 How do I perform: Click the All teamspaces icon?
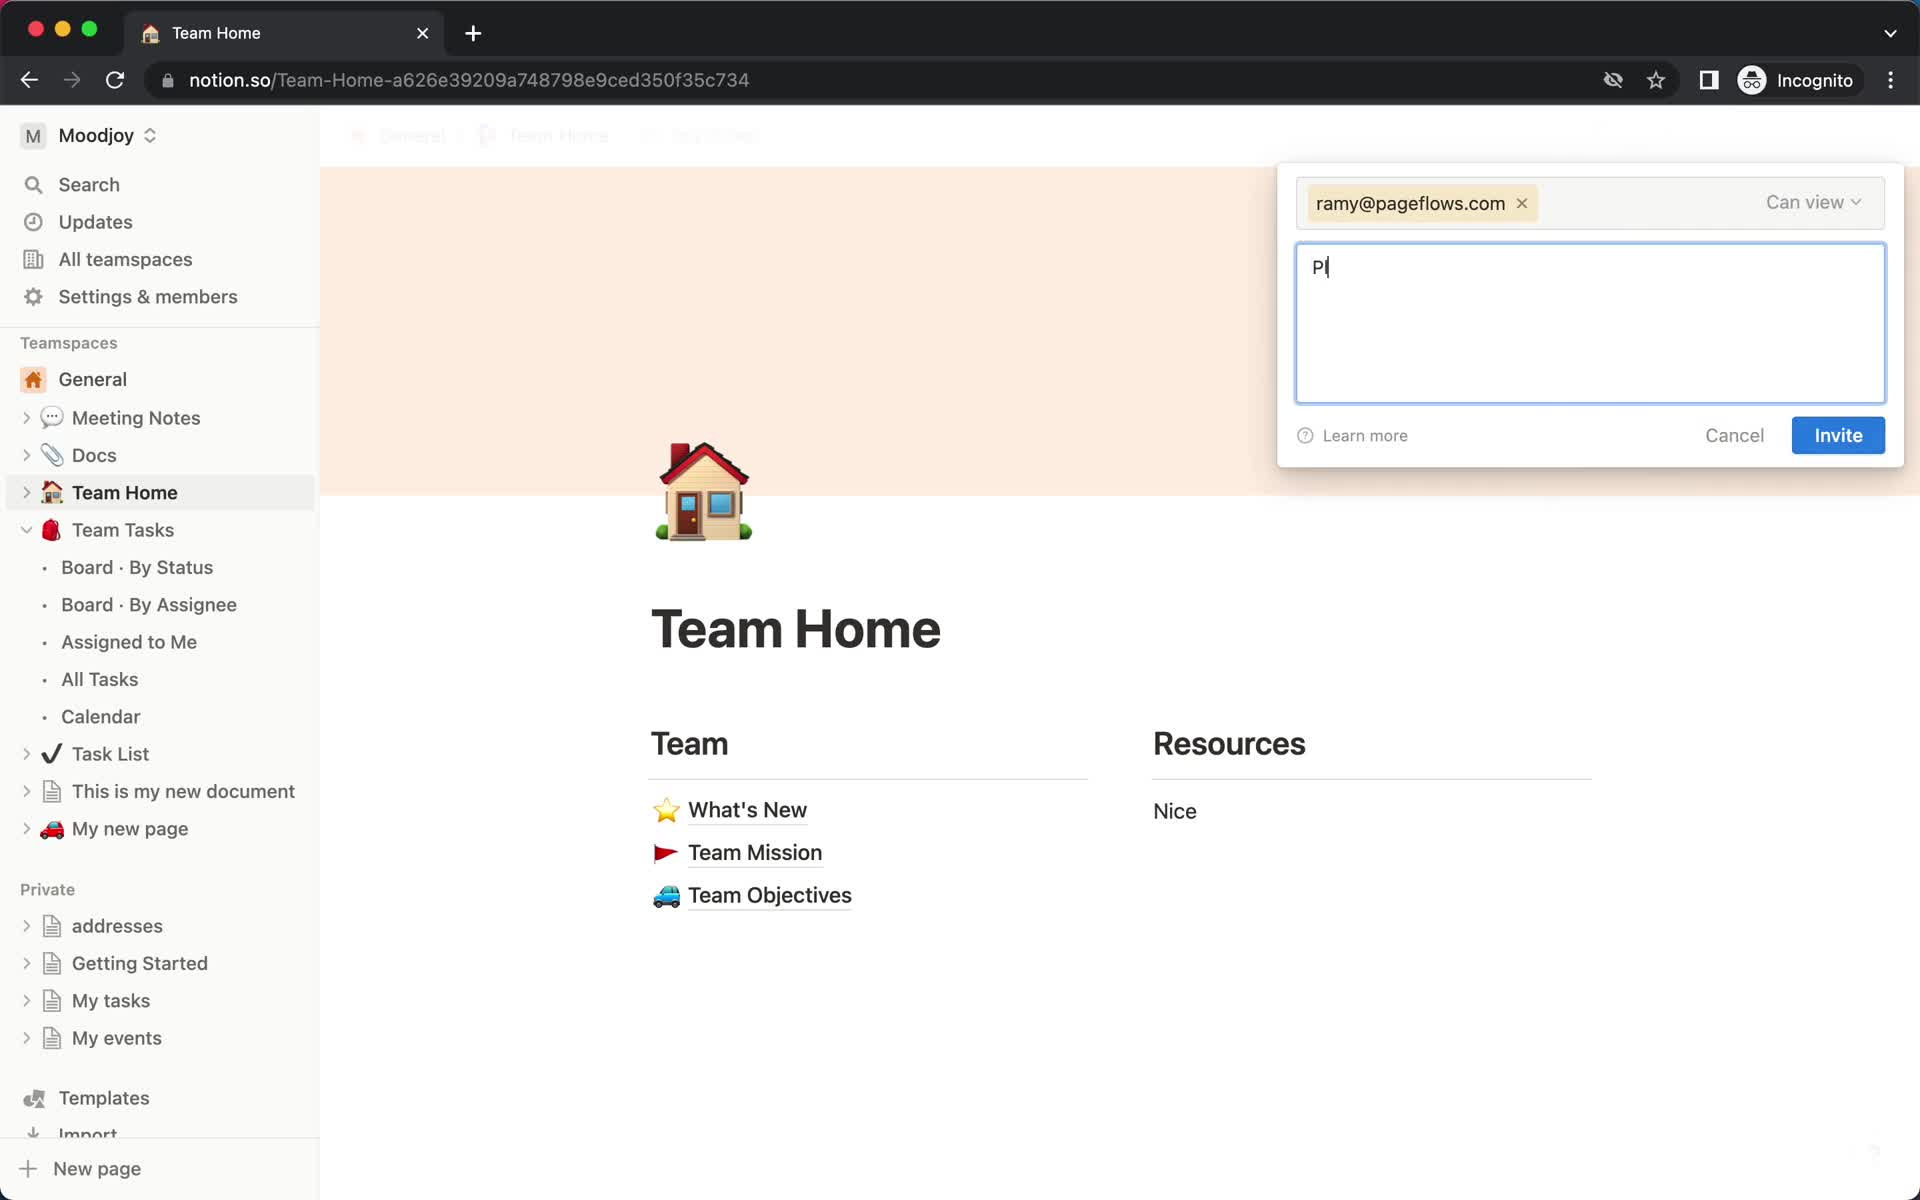(x=35, y=259)
